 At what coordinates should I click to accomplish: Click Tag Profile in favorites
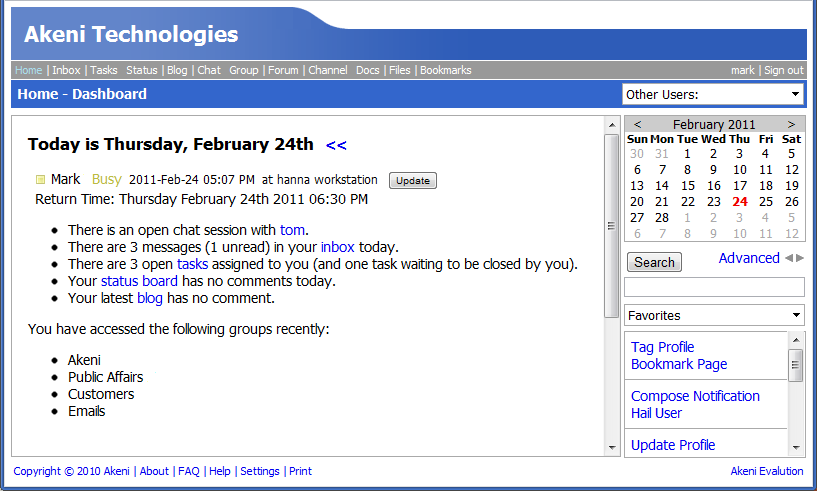(663, 347)
